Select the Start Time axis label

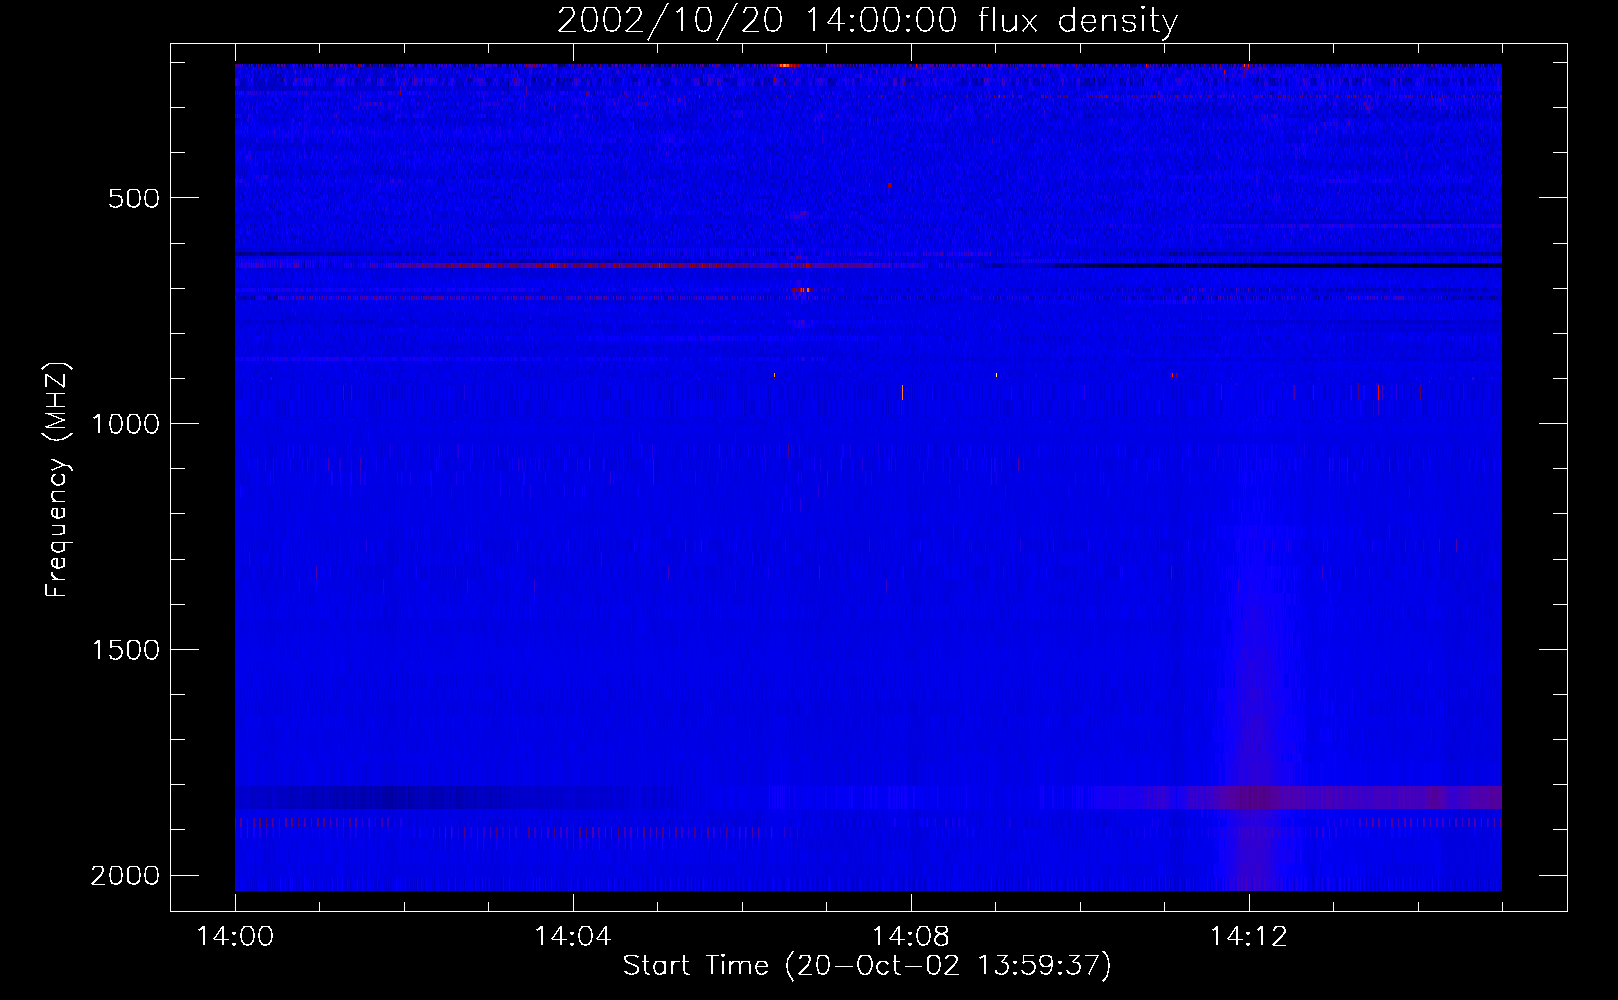click(x=867, y=966)
